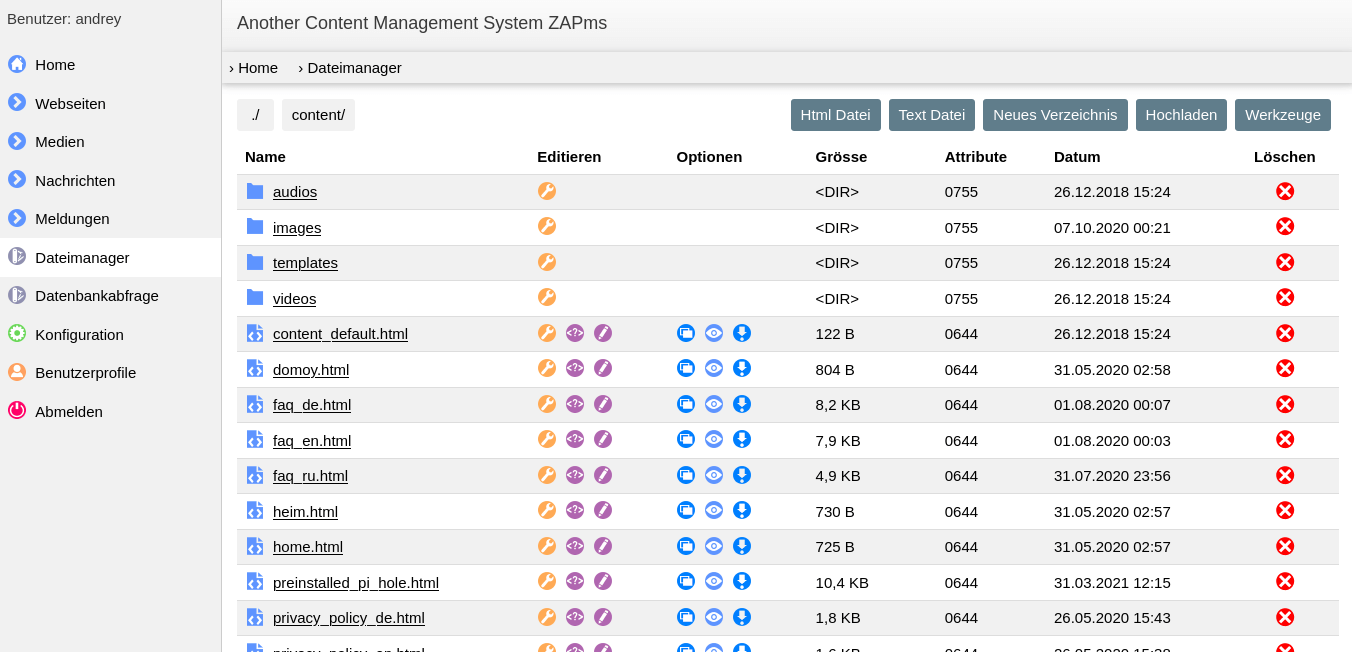Viewport: 1352px width, 652px height.
Task: Preview home.html using eye icon
Action: [x=714, y=546]
